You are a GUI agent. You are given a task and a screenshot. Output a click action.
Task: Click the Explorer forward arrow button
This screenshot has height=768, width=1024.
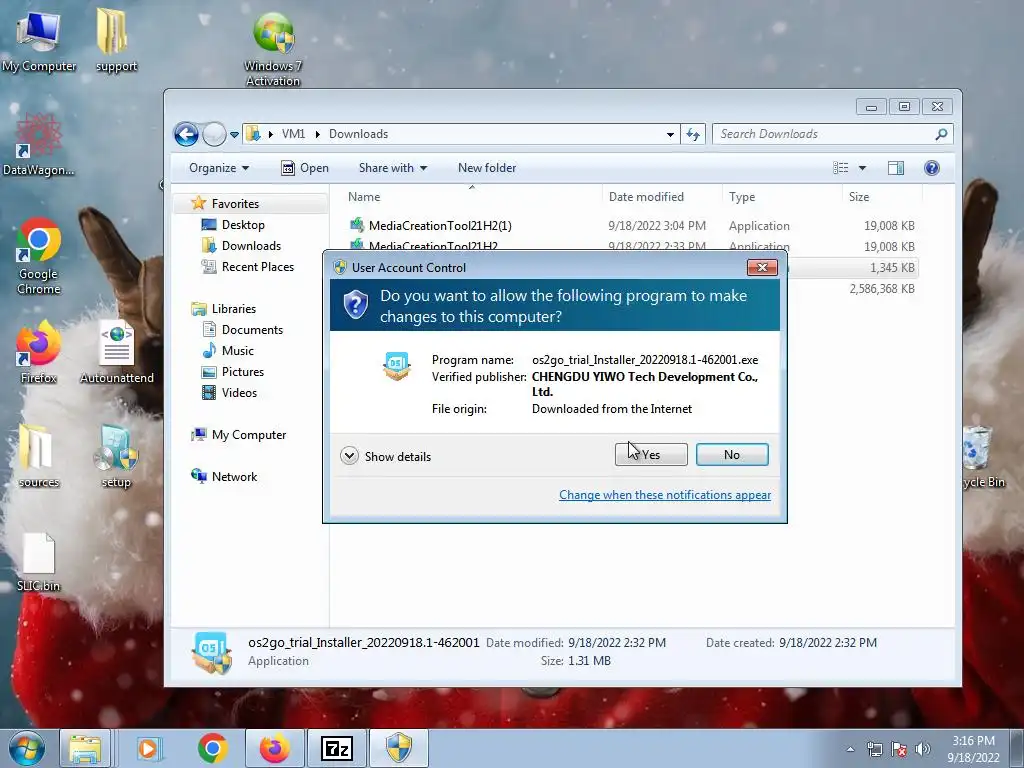click(x=214, y=135)
